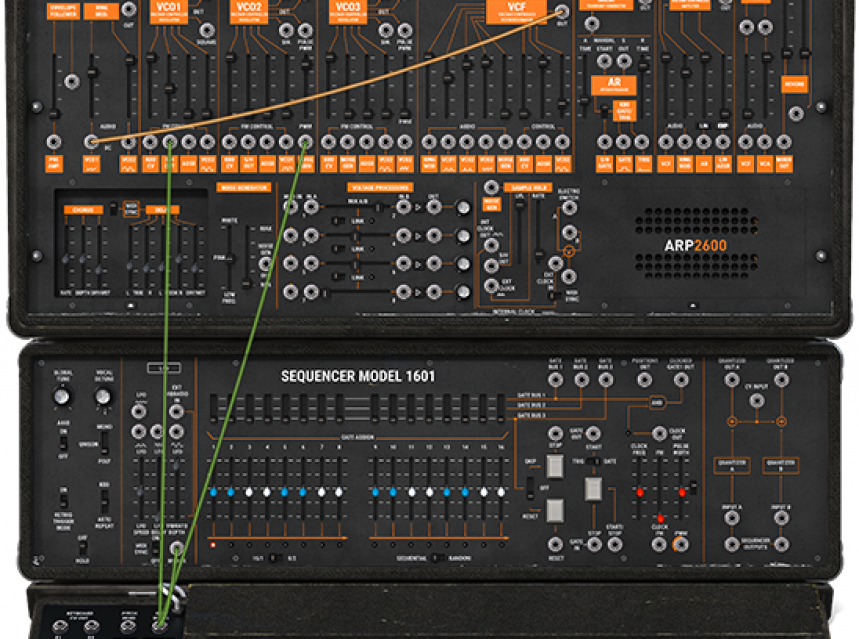
Task: Click the VCO2 PWM input jack
Action: click(x=305, y=142)
